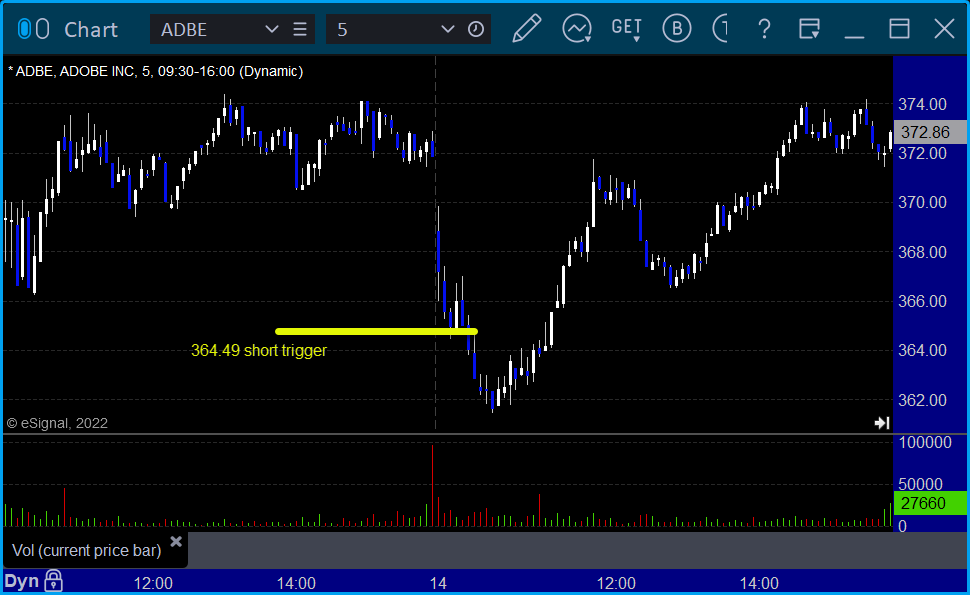
Task: Click the symbol list menu icon
Action: click(x=300, y=29)
